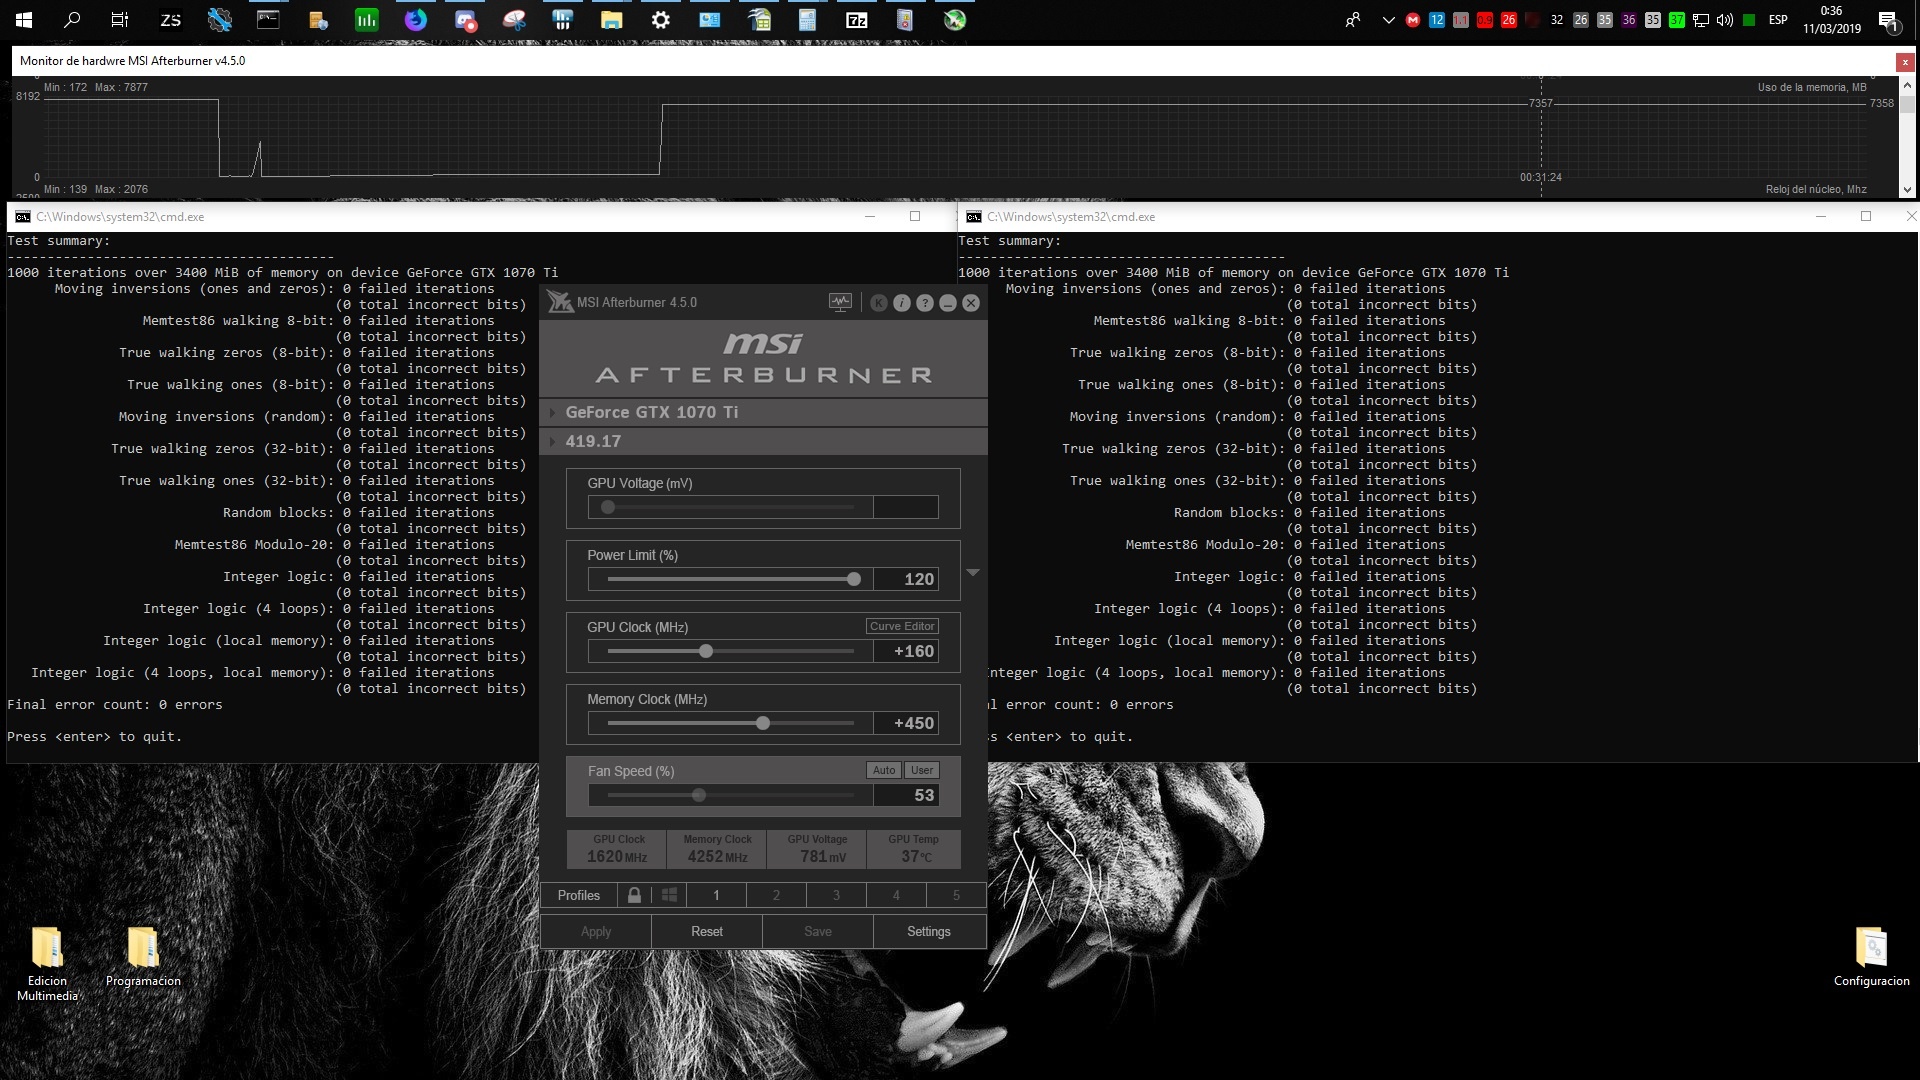Select profile slot 1

(716, 895)
